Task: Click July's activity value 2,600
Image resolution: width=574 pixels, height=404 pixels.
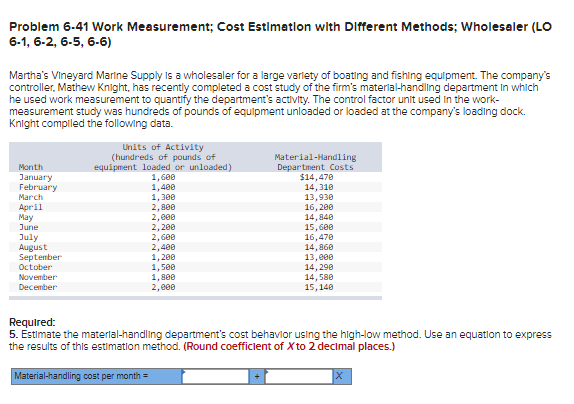Action: coord(163,237)
